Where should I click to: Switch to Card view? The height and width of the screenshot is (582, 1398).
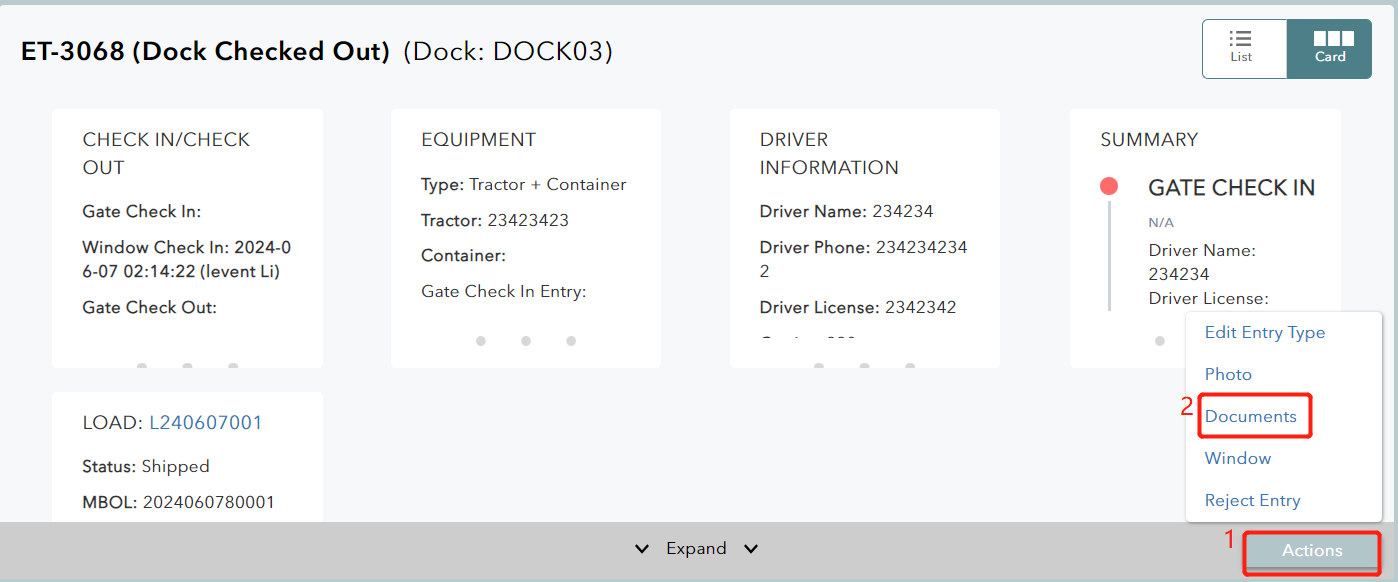pyautogui.click(x=1329, y=48)
